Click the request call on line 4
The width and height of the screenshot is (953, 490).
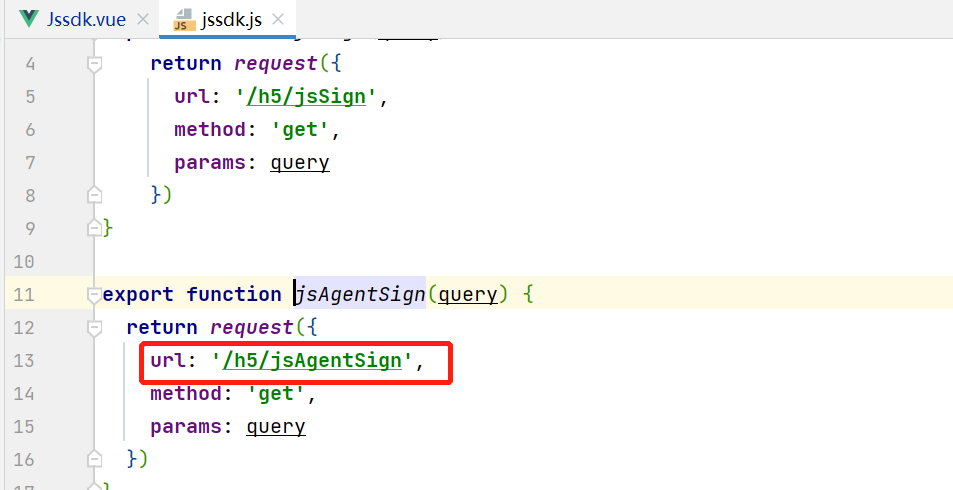click(276, 64)
